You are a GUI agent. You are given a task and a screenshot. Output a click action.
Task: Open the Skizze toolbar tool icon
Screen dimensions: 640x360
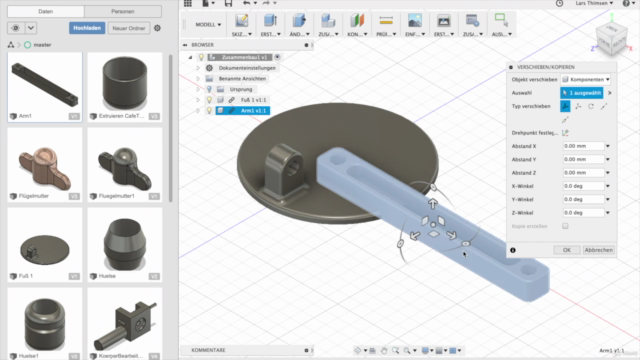click(241, 20)
